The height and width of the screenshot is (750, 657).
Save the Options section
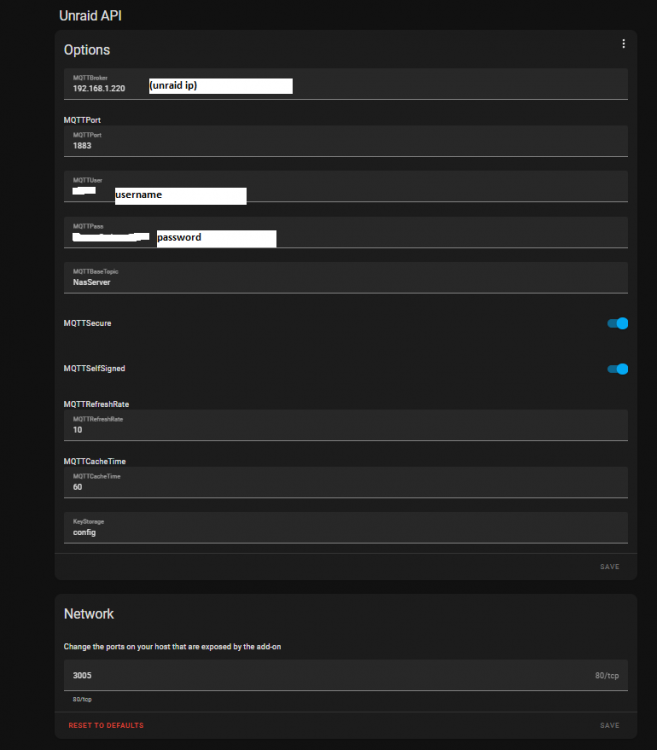[610, 567]
